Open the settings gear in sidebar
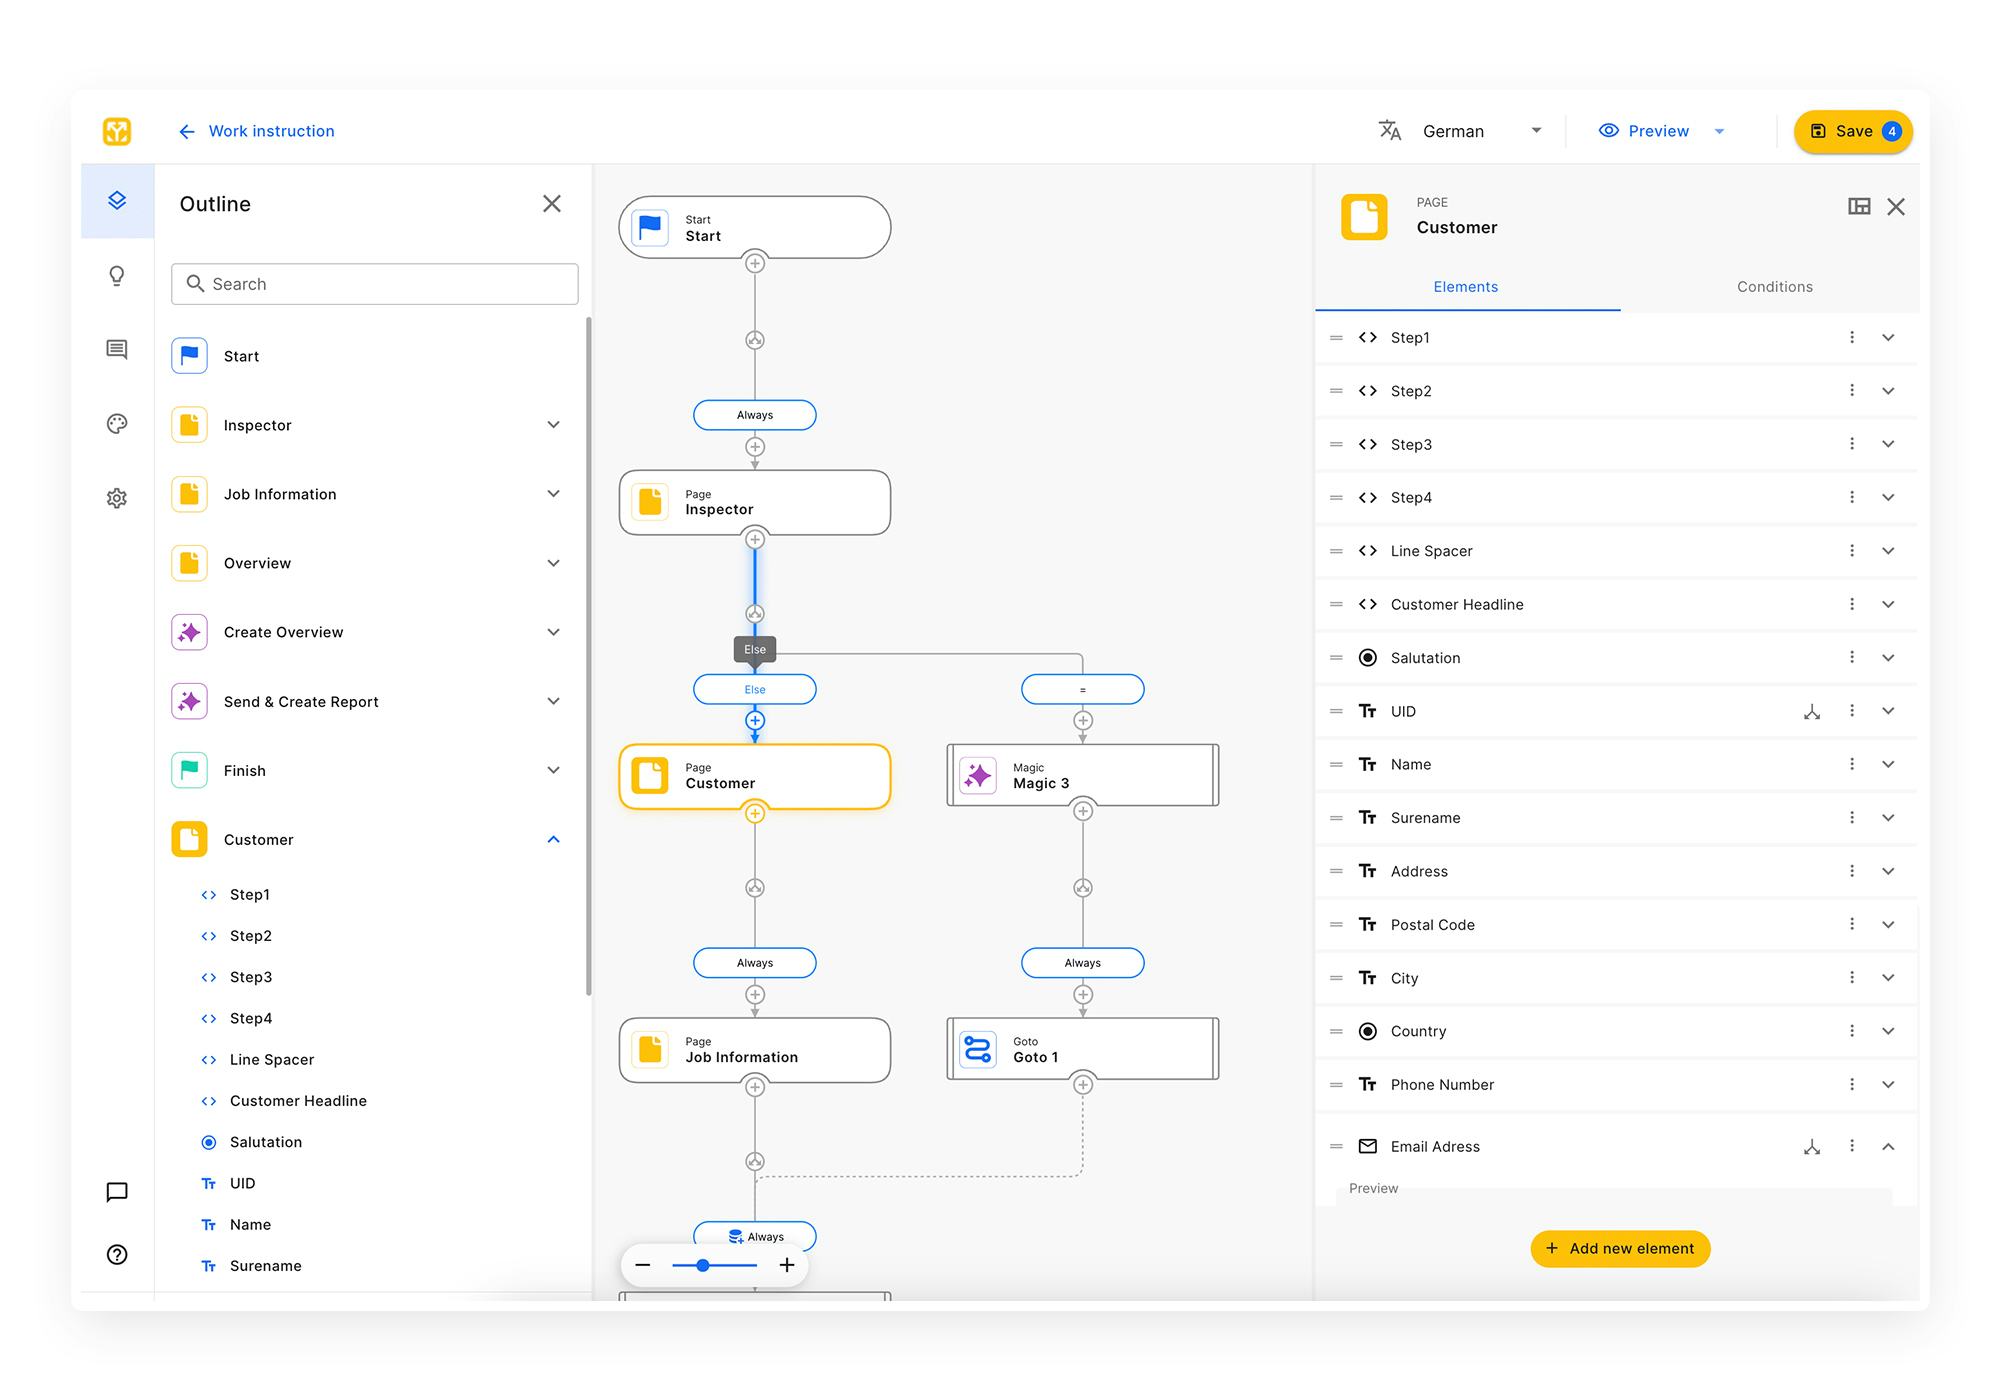Image resolution: width=2000 pixels, height=1400 pixels. pyautogui.click(x=117, y=498)
